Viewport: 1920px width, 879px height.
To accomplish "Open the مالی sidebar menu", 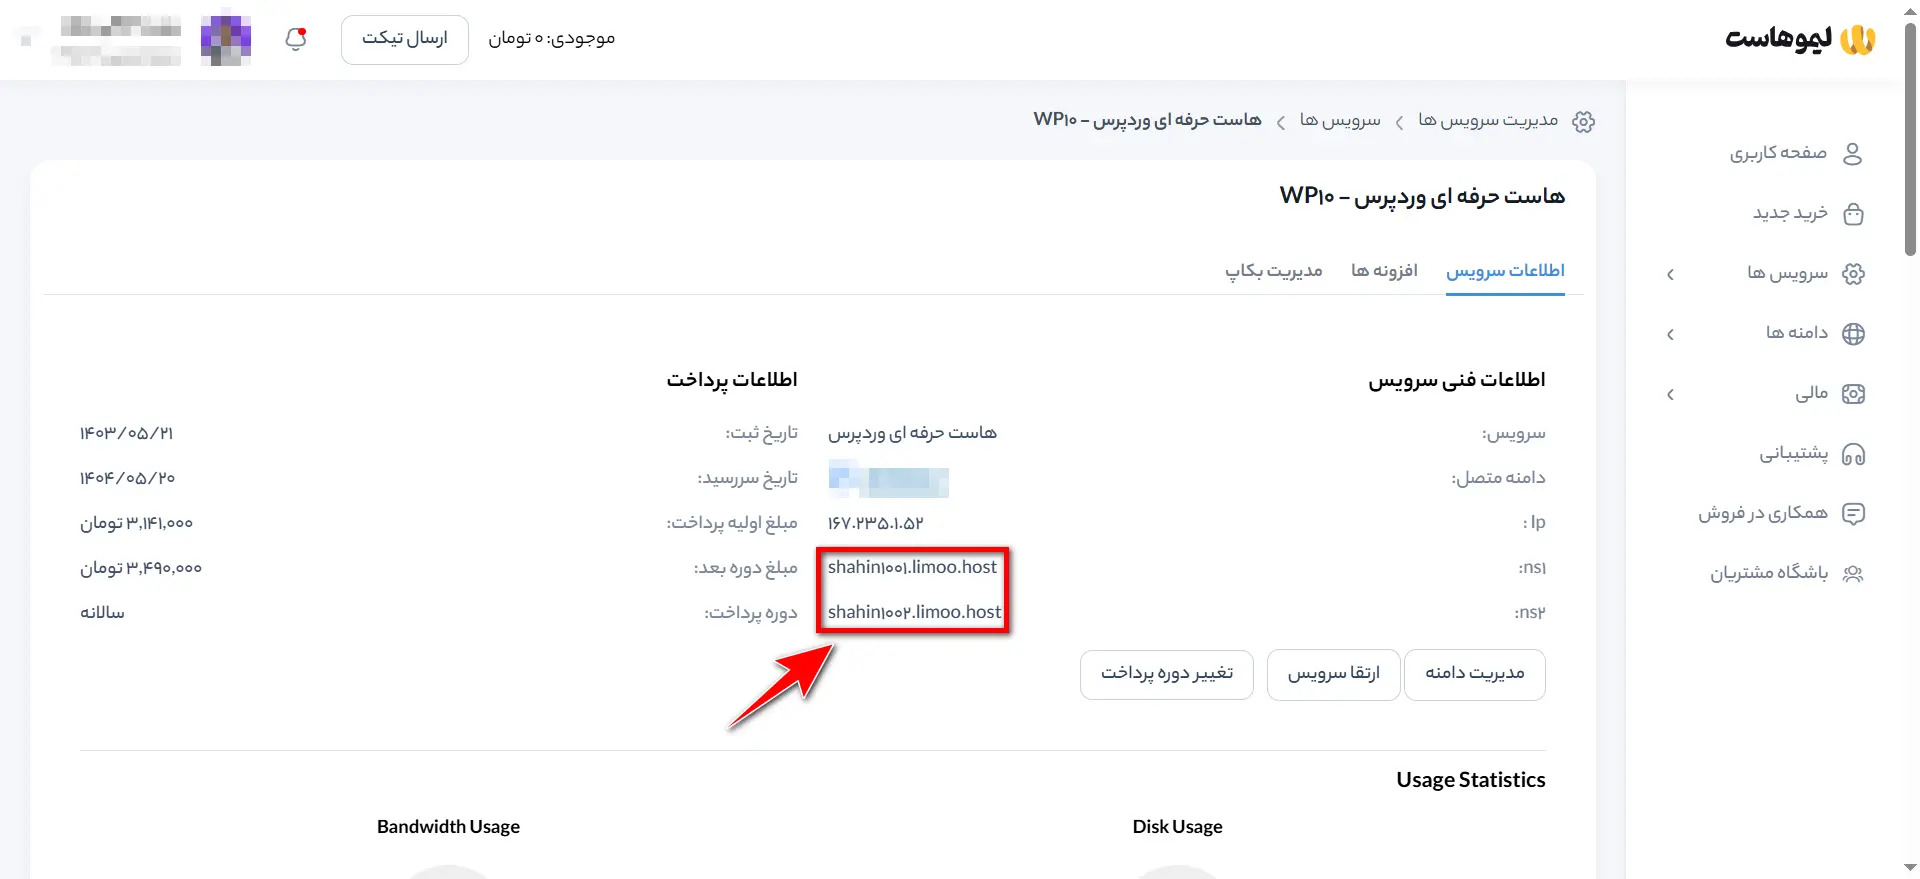I will pyautogui.click(x=1811, y=393).
